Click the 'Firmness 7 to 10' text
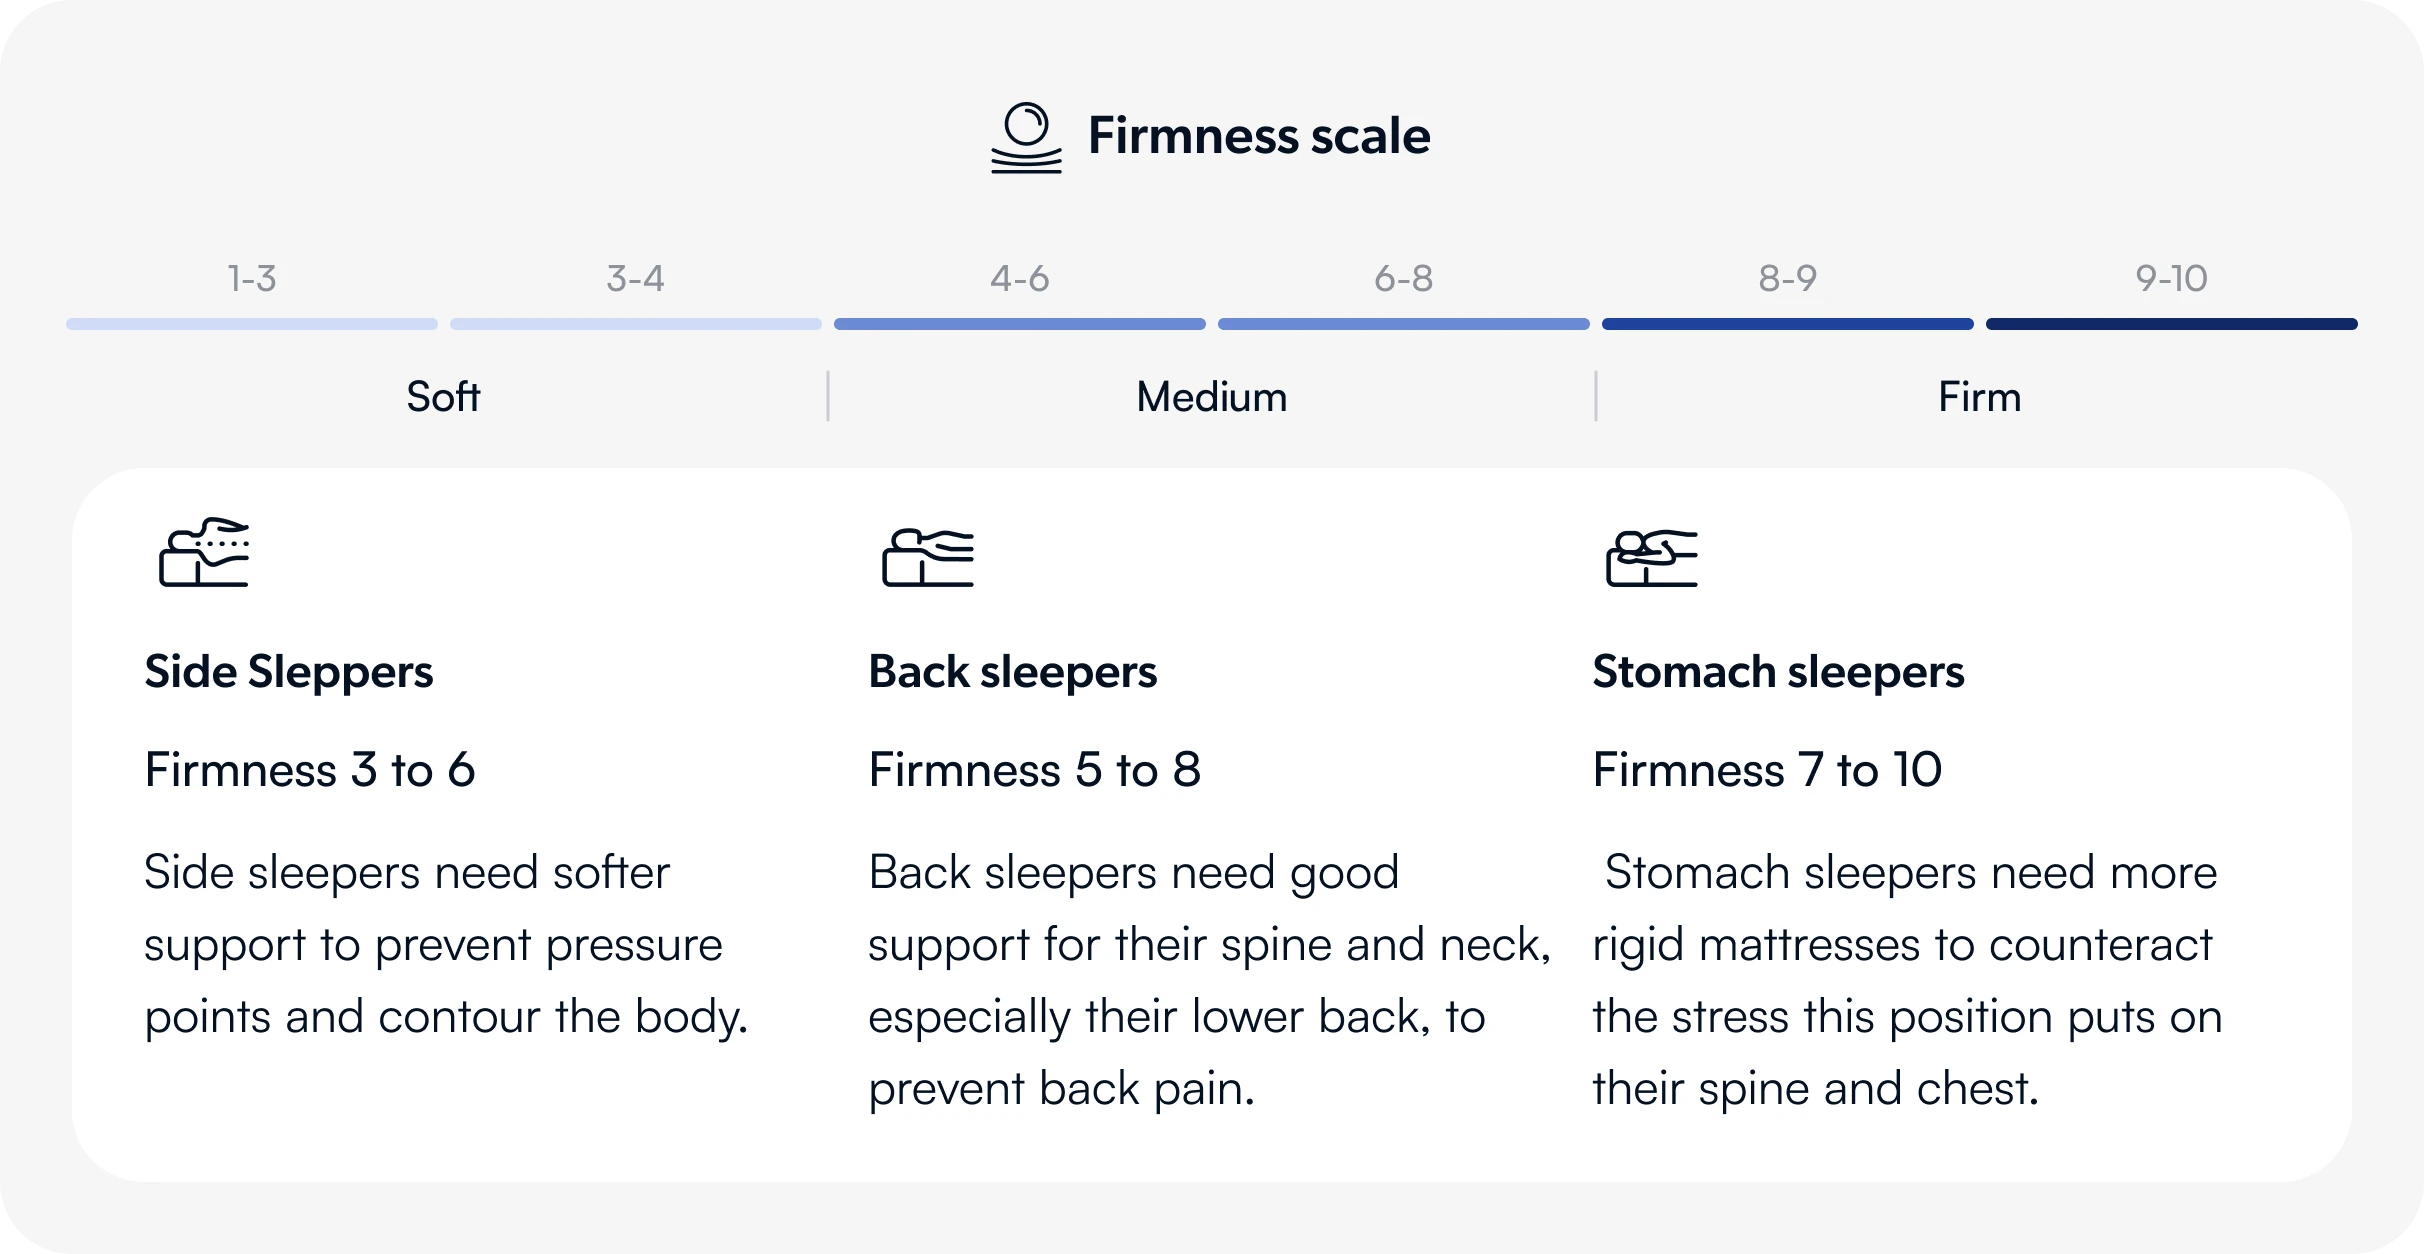 pos(1767,770)
